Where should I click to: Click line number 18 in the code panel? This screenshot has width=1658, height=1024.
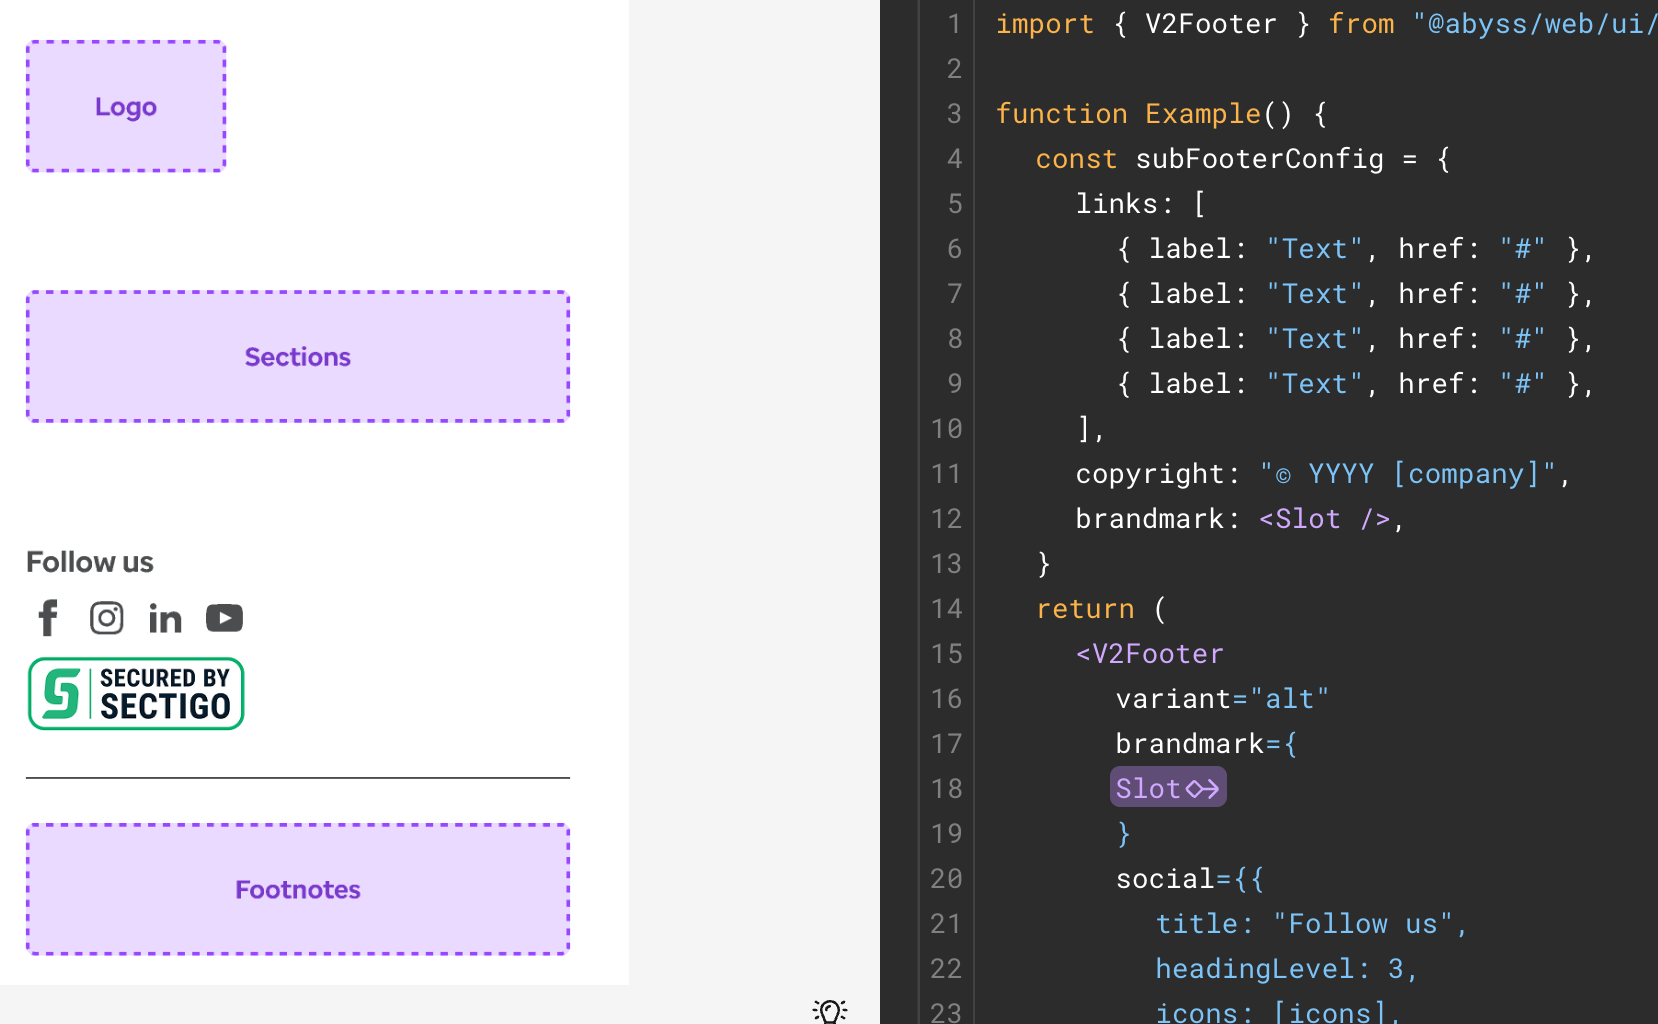[x=946, y=789]
